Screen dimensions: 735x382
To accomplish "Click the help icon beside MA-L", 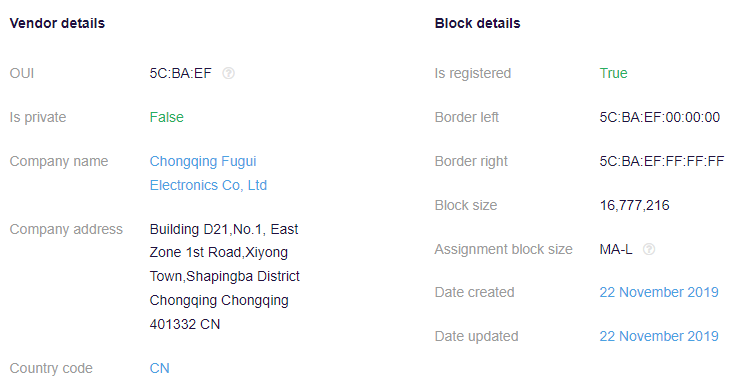I will (649, 249).
